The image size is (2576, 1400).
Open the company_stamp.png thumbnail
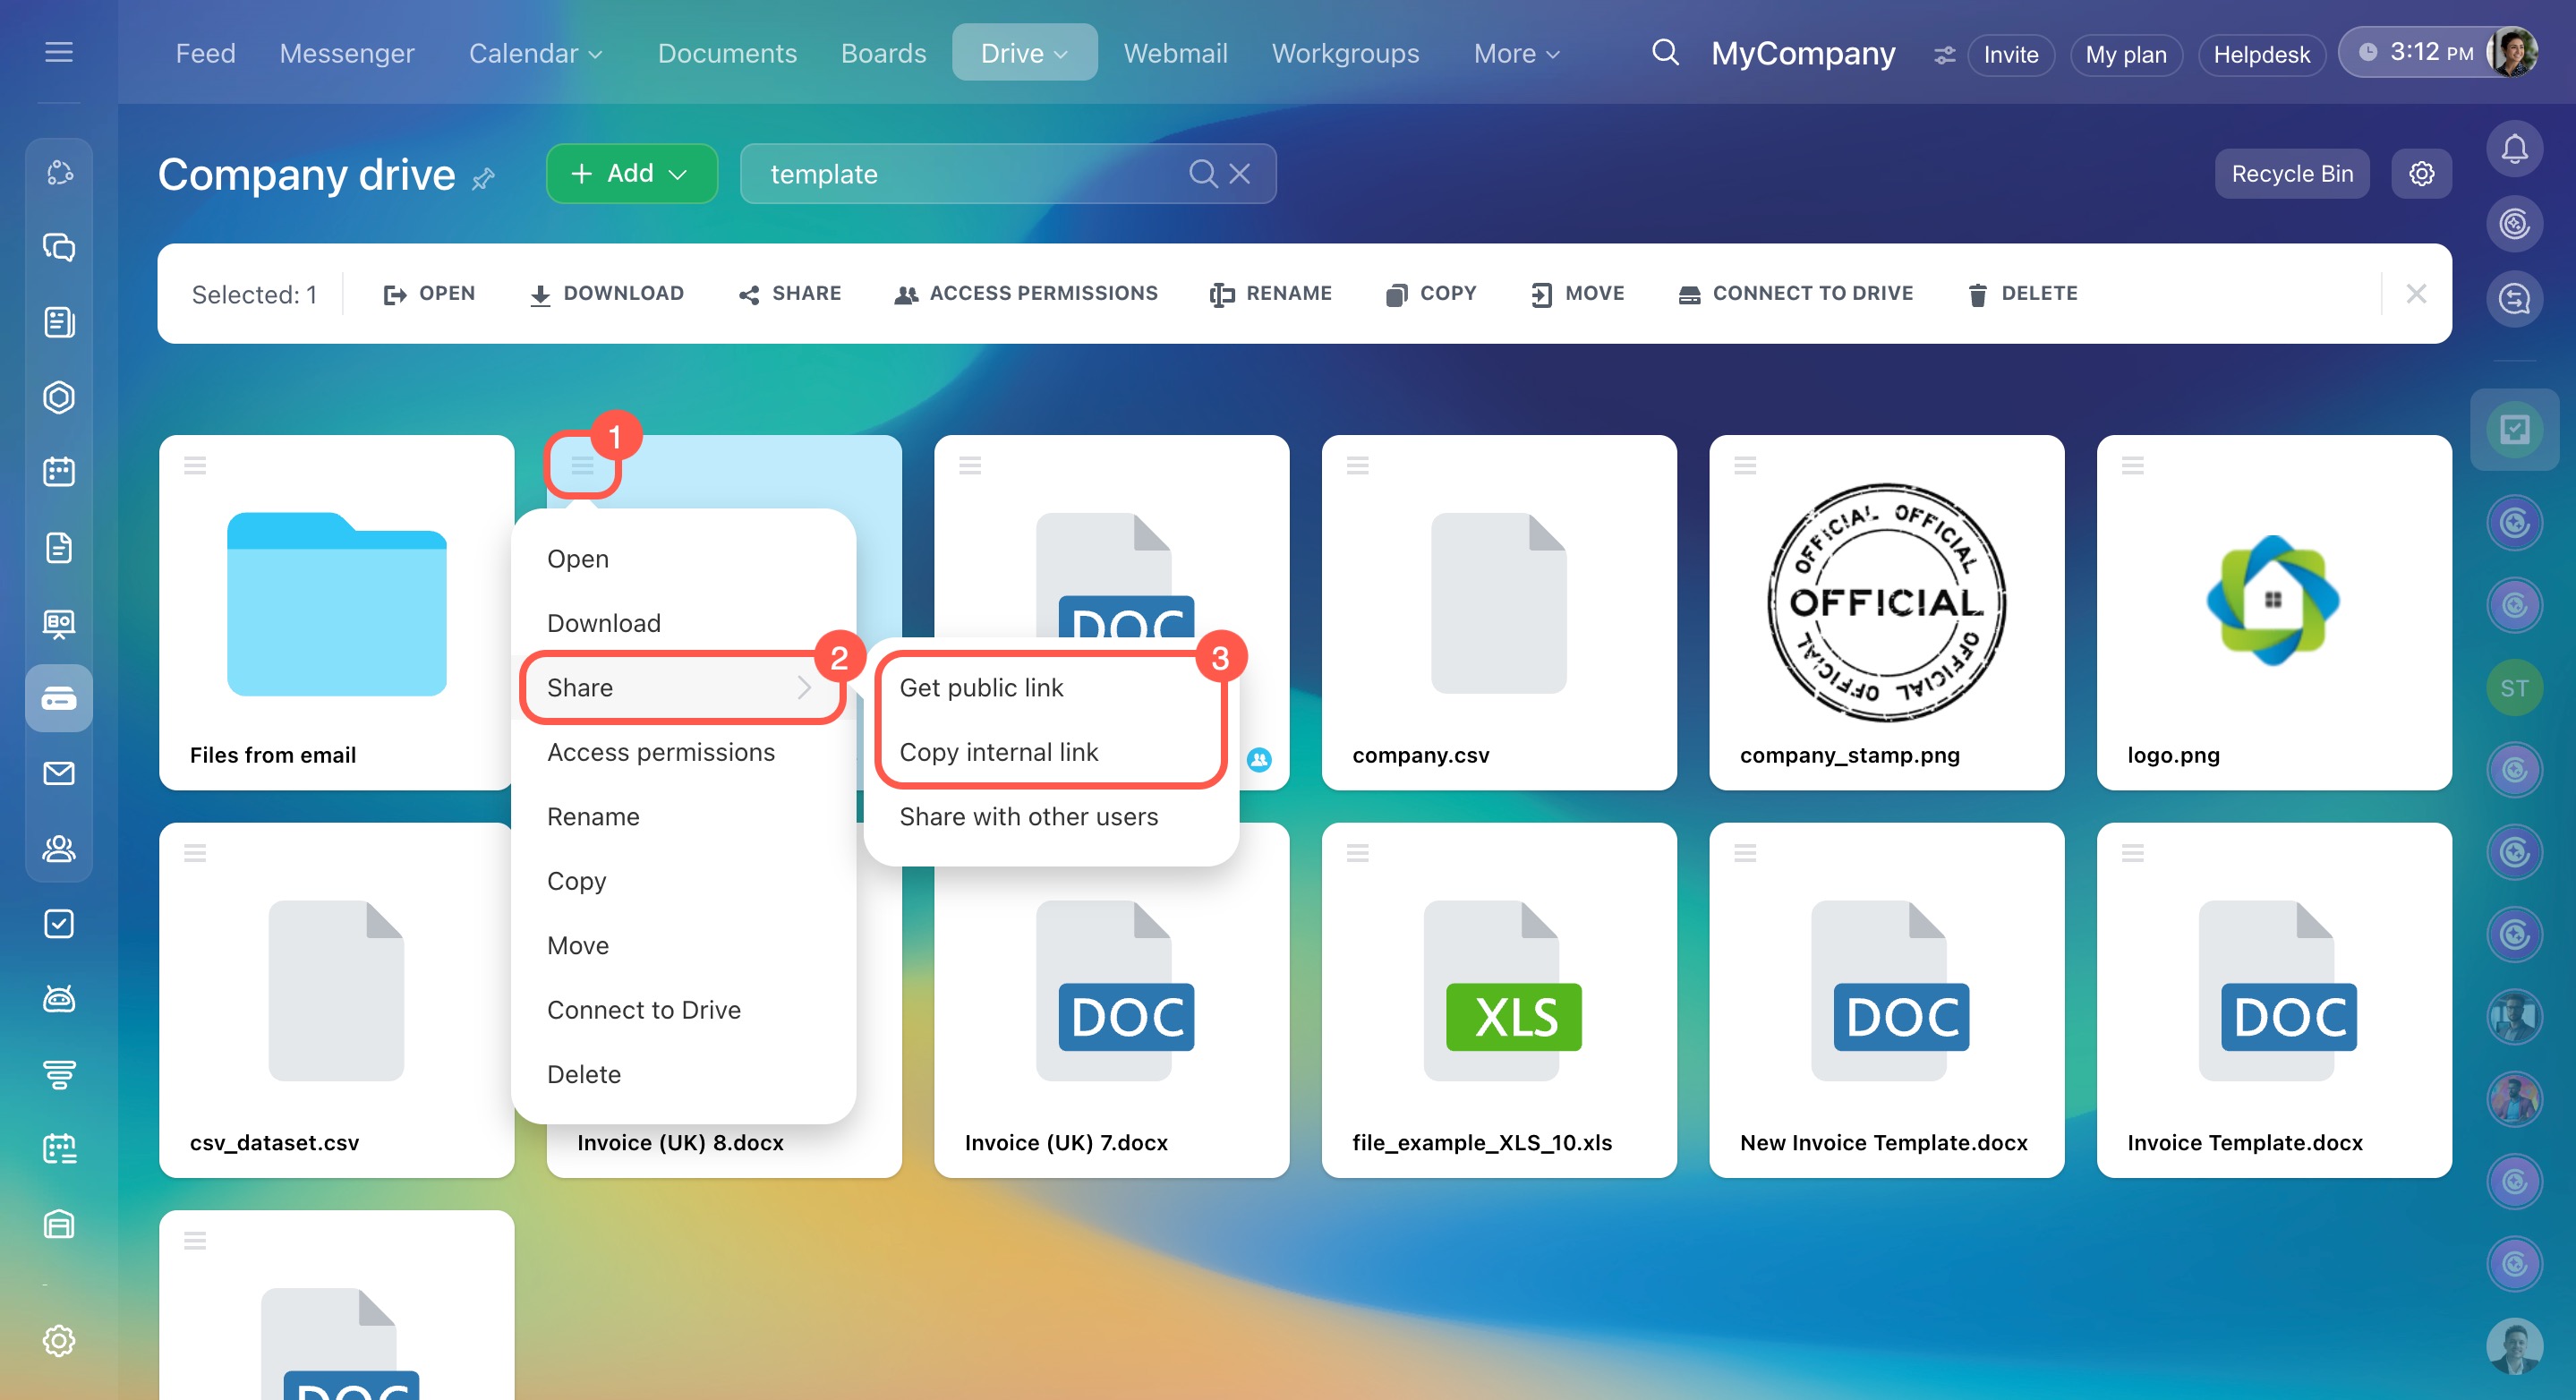pyautogui.click(x=1885, y=603)
